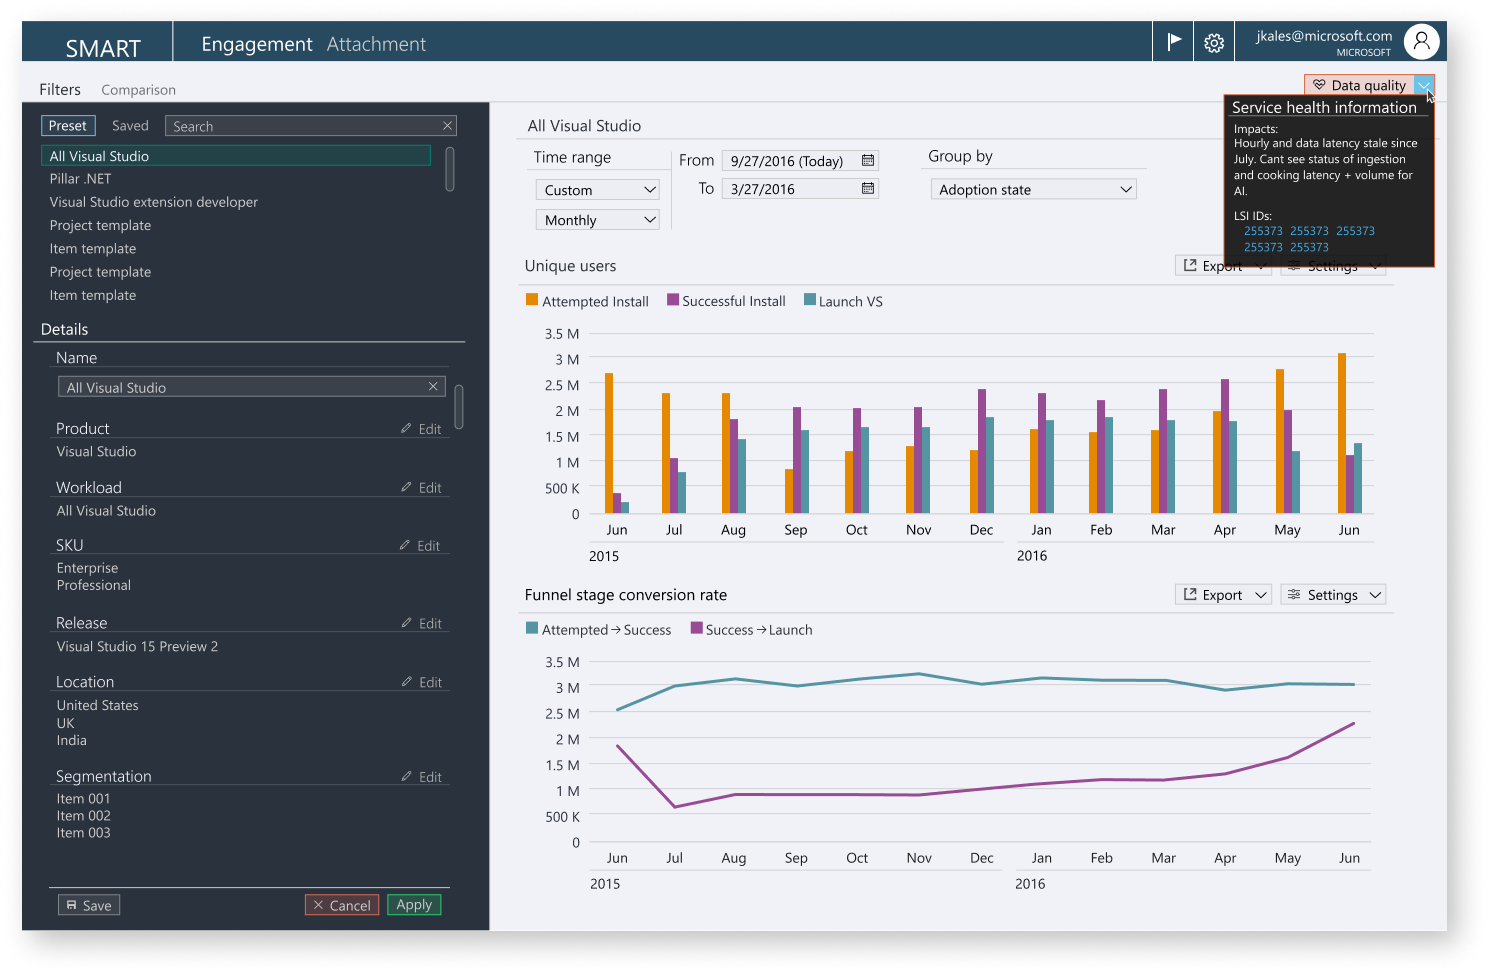This screenshot has height=974, width=1489.
Task: Save the current filter
Action: point(89,905)
